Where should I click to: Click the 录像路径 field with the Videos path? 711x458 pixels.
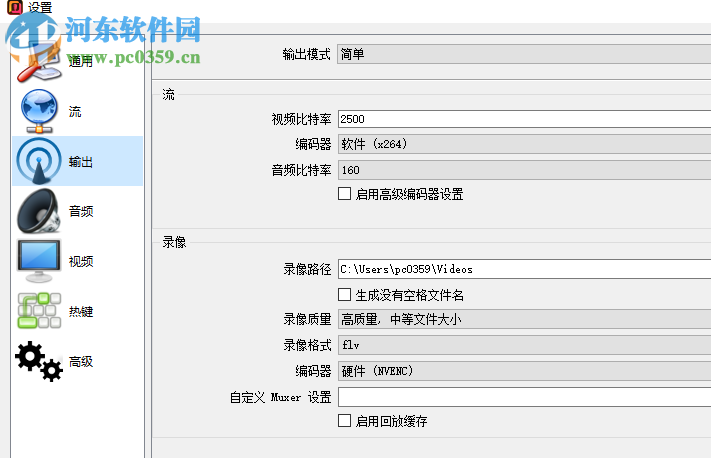[x=525, y=269]
